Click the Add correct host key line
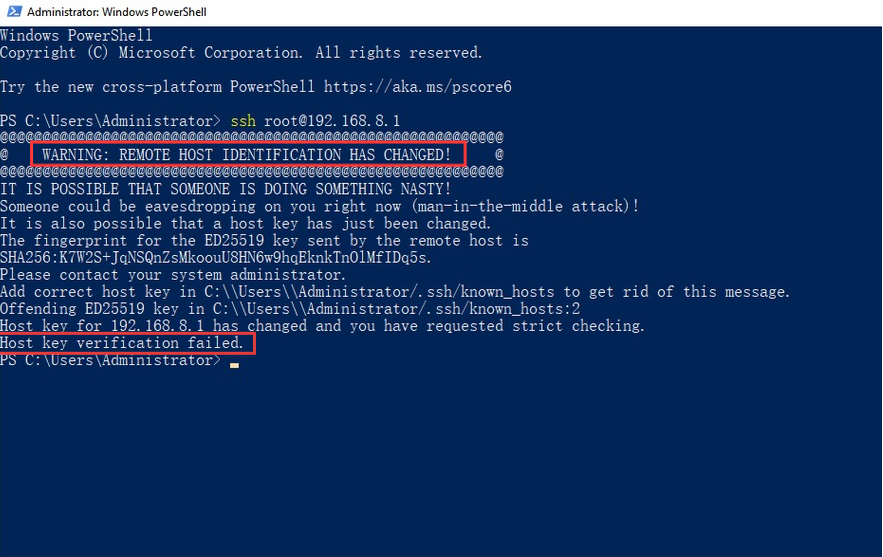The image size is (883, 557). tap(395, 292)
